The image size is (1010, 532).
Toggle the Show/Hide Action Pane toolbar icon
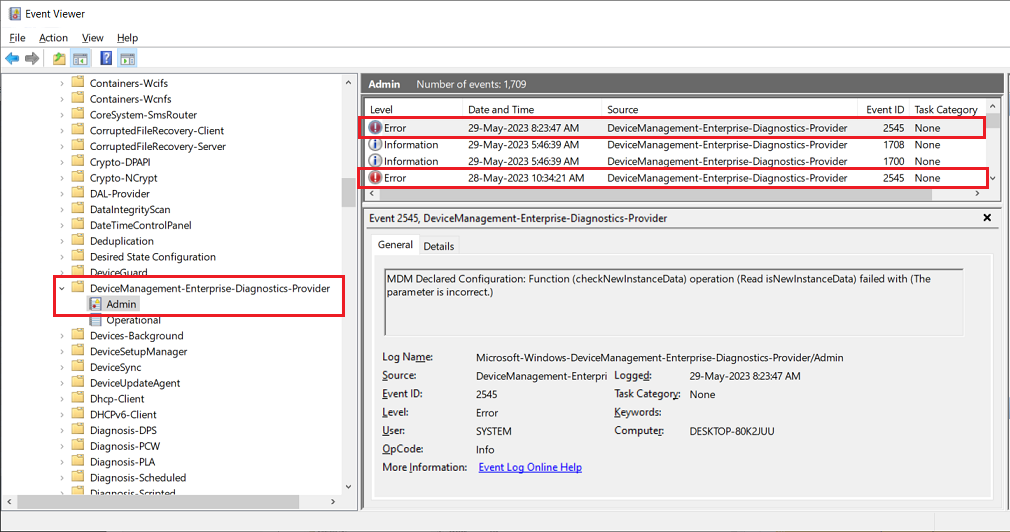point(127,59)
